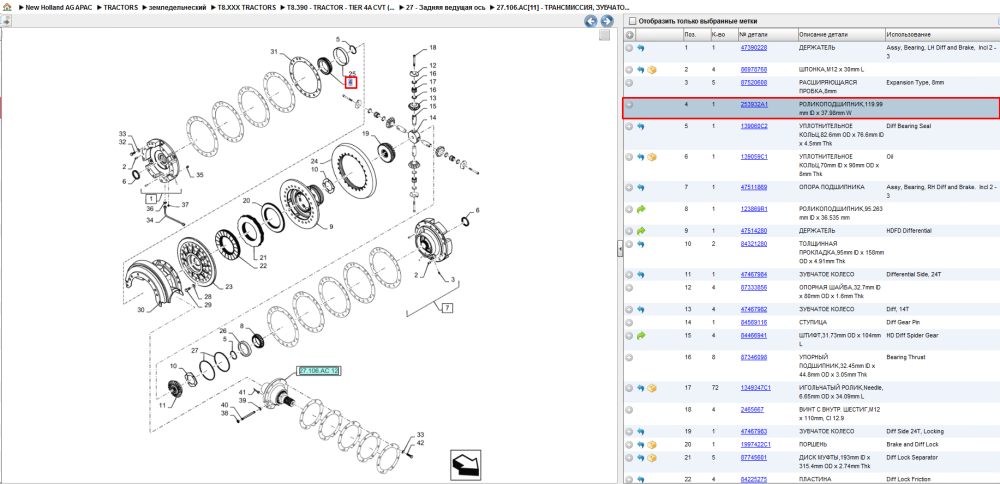This screenshot has height=484, width=1000.
Task: Click the box icon in position 6 row
Action: coord(652,157)
